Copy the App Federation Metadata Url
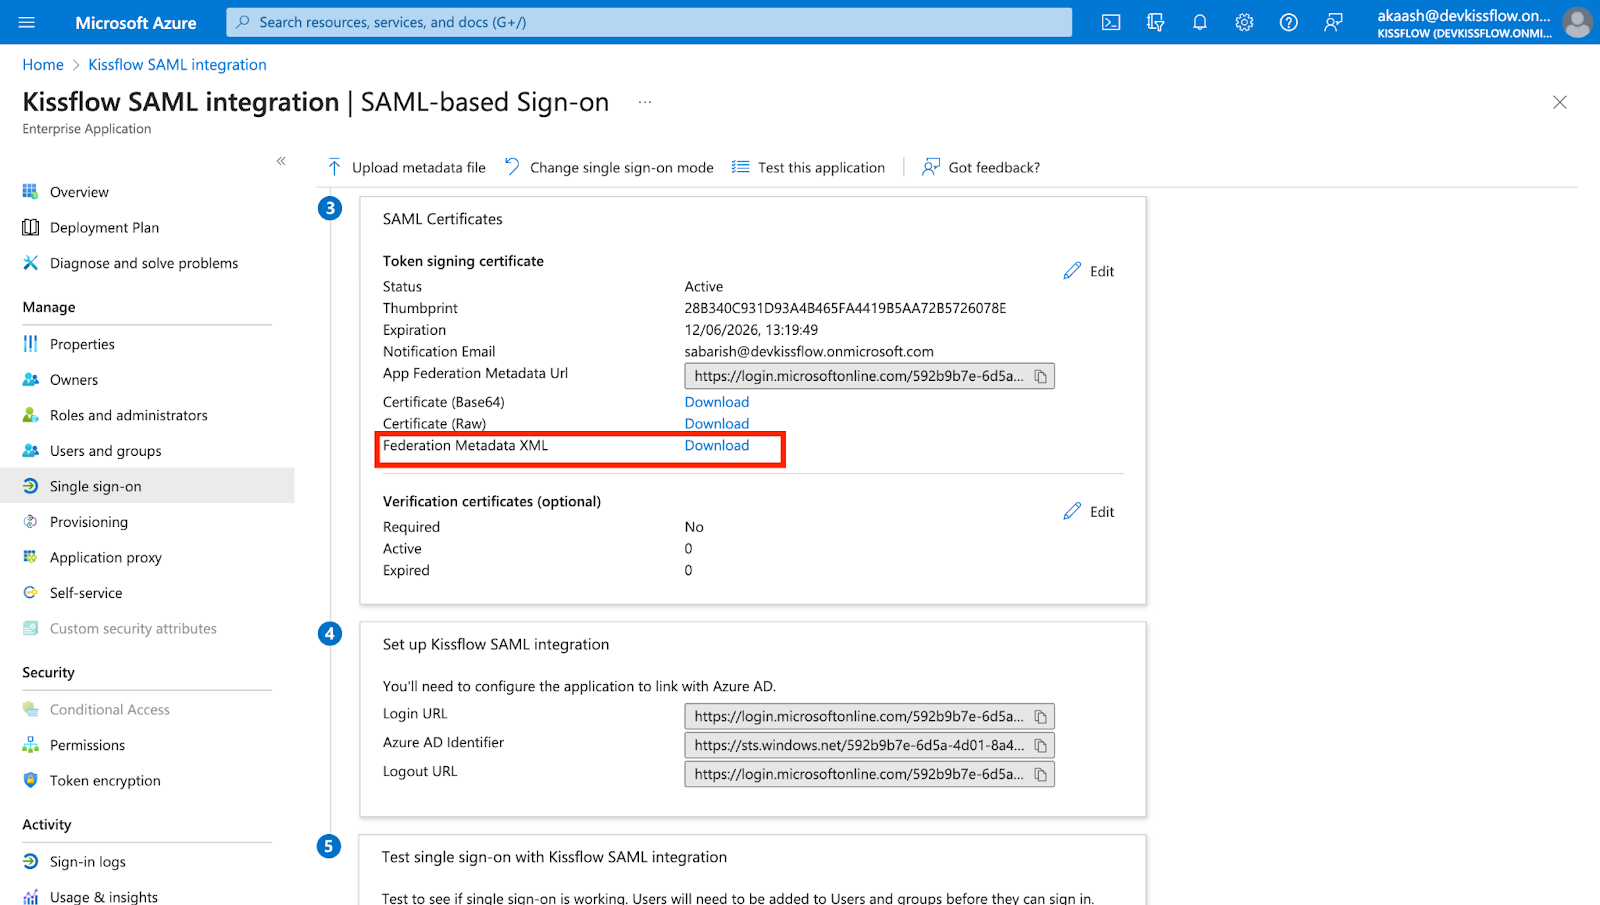Image resolution: width=1600 pixels, height=905 pixels. tap(1040, 376)
